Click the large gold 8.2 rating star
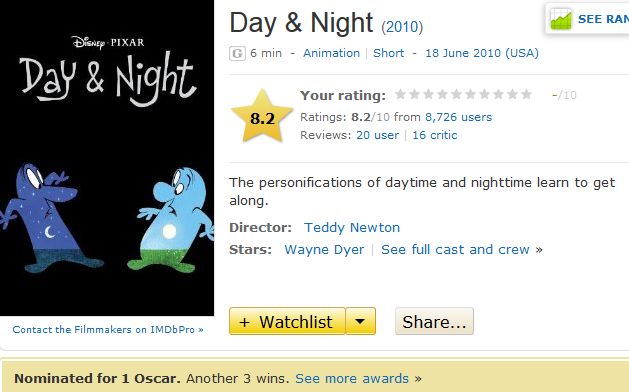The height and width of the screenshot is (392, 629). pos(262,116)
